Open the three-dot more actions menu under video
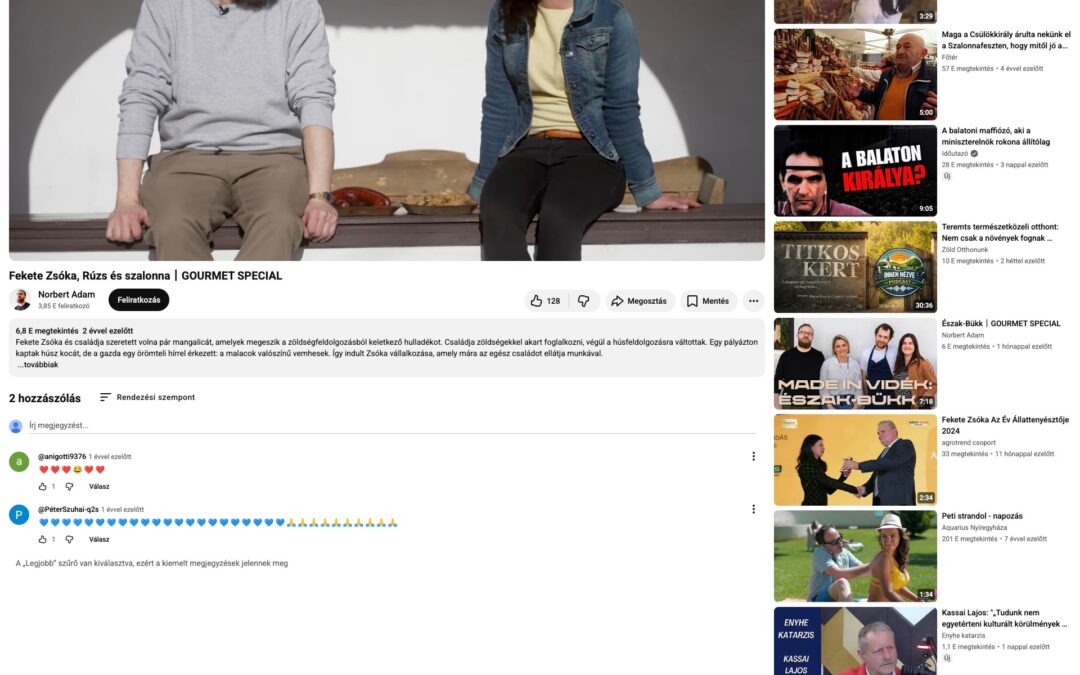This screenshot has height=675, width=1080. 754,301
